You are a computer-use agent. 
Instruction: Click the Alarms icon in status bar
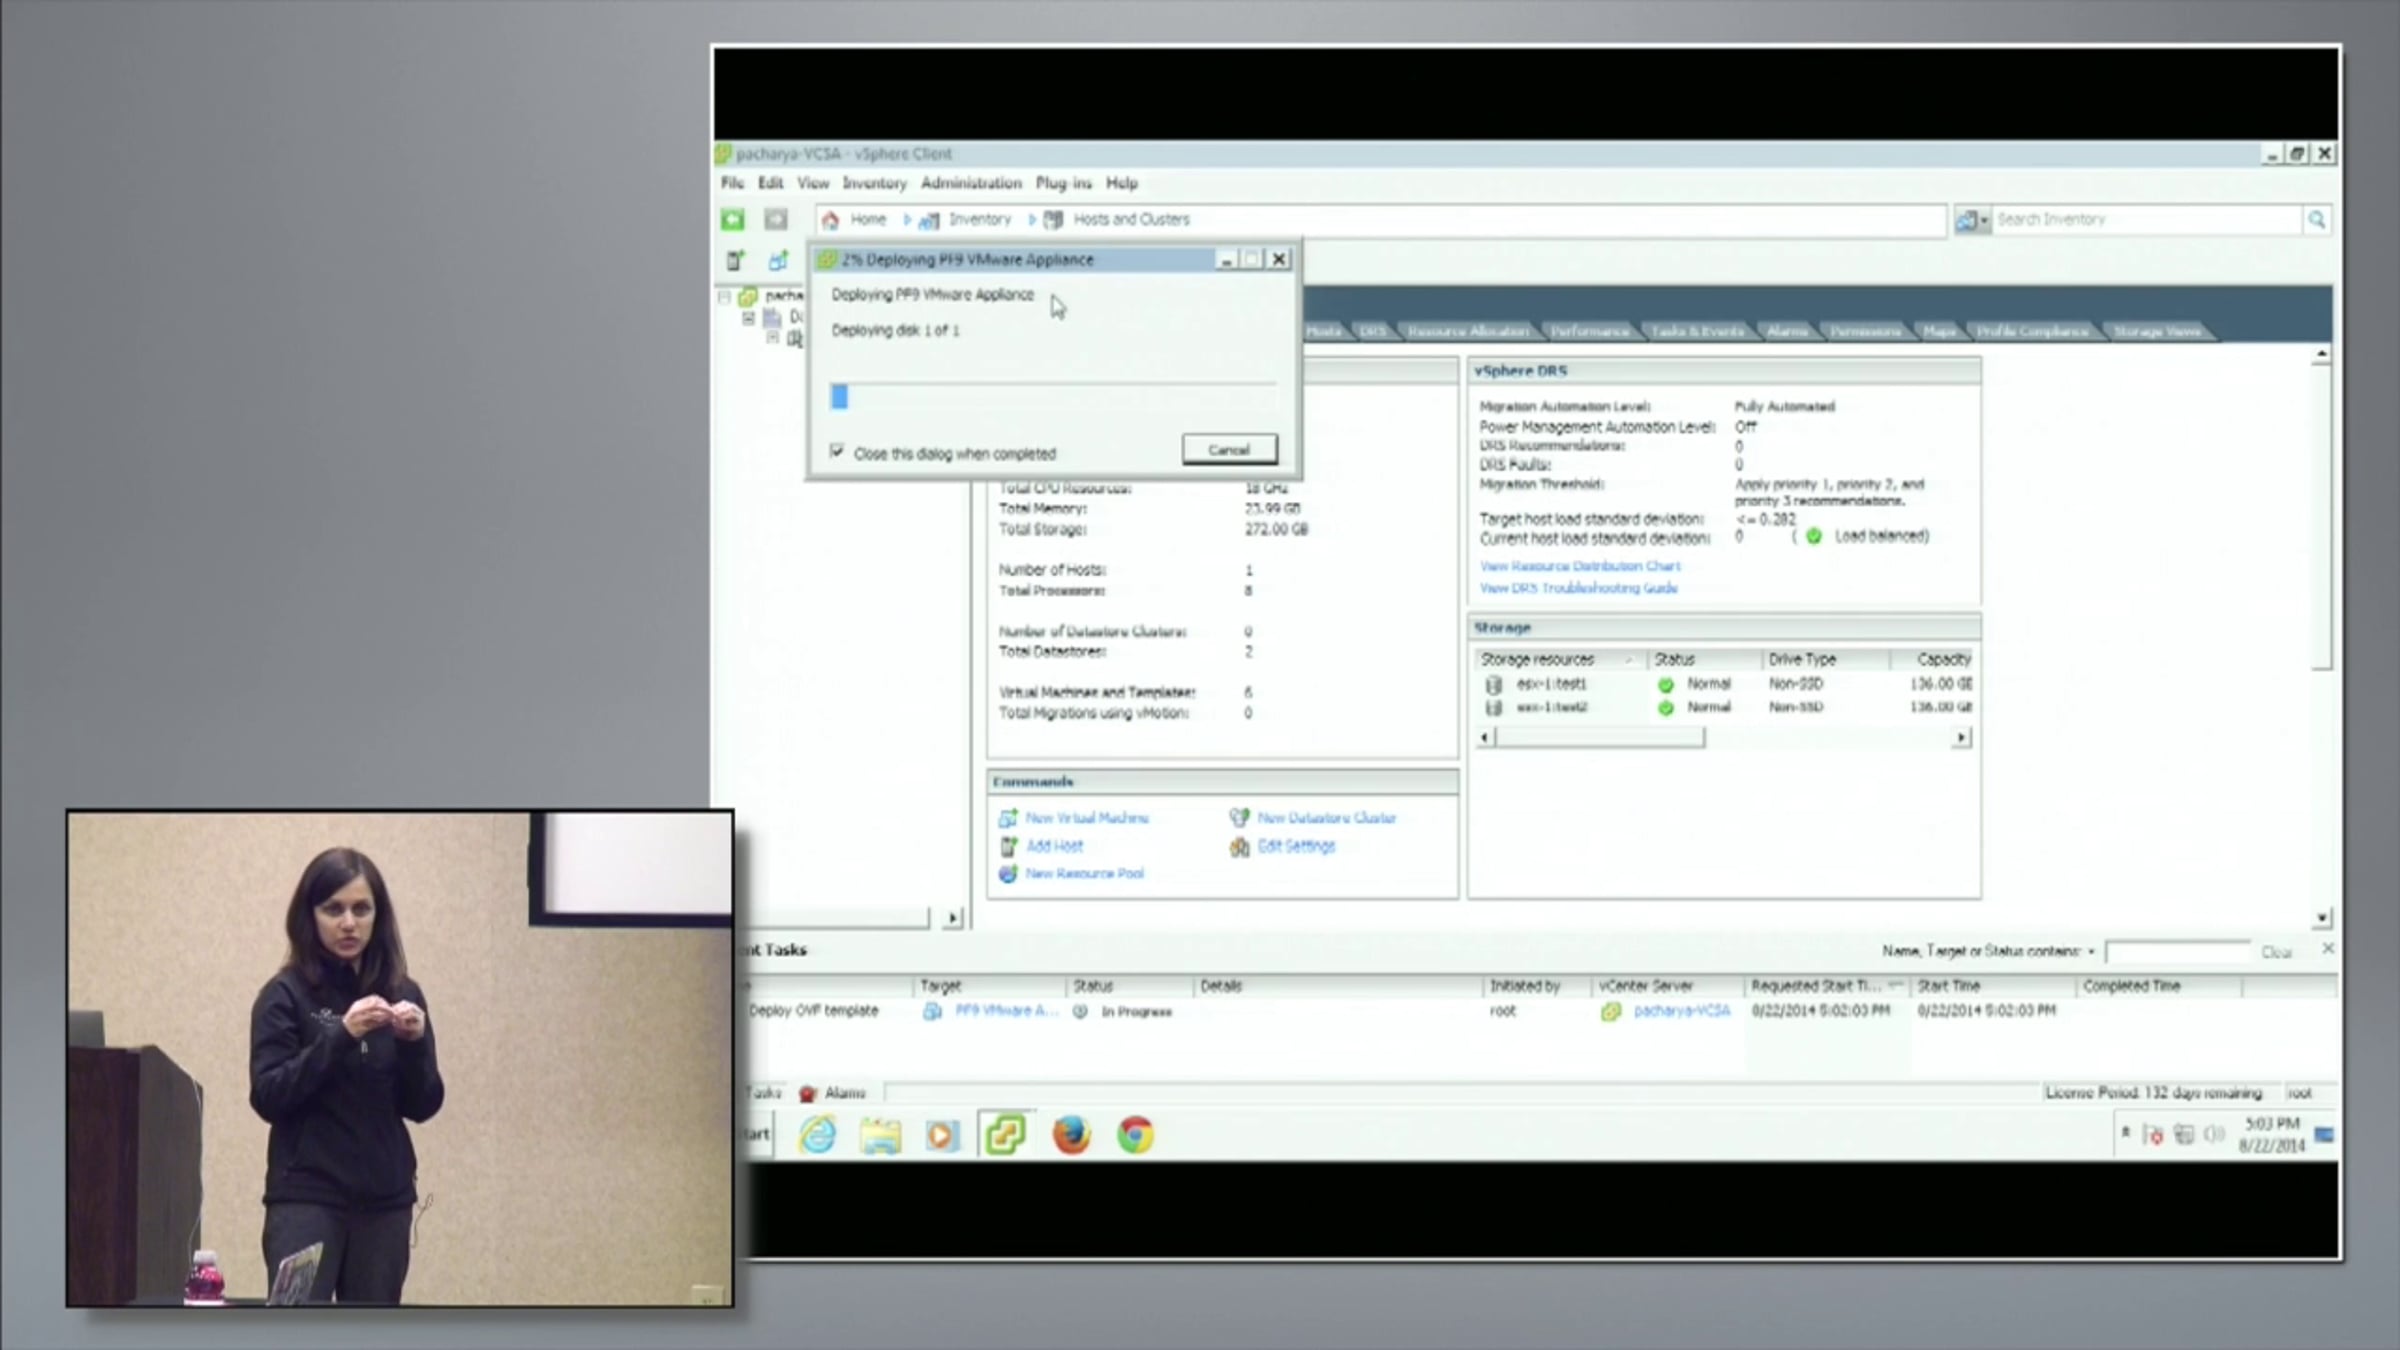click(x=809, y=1093)
